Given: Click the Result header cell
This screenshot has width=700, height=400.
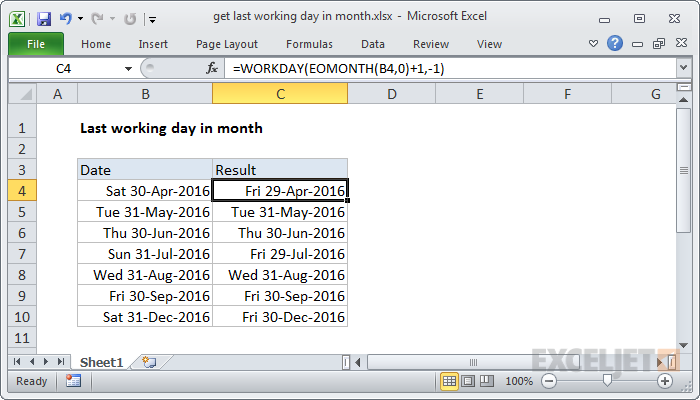Looking at the screenshot, I should (x=280, y=170).
